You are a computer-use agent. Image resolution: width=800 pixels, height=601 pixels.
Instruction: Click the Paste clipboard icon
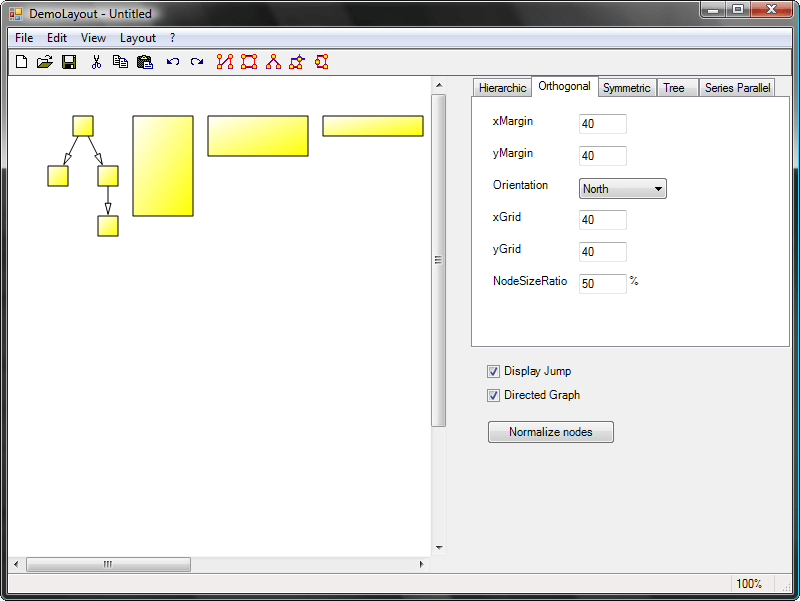pos(144,62)
